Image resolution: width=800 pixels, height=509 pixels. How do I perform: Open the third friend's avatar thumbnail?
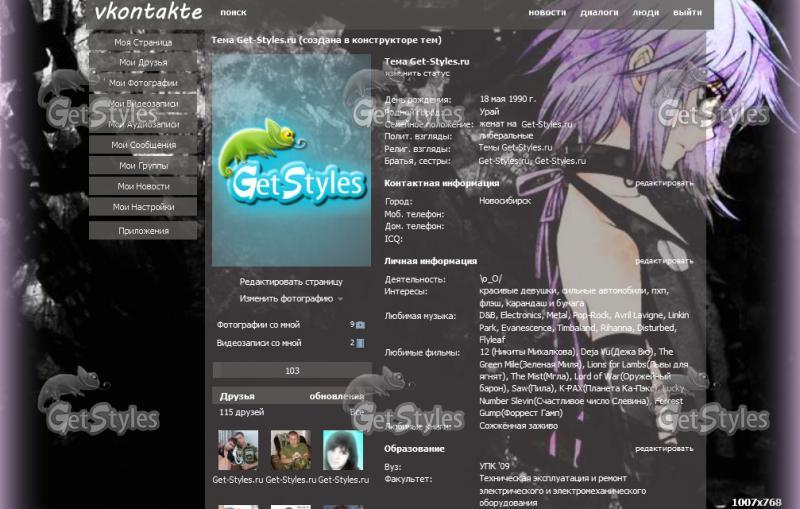(343, 450)
